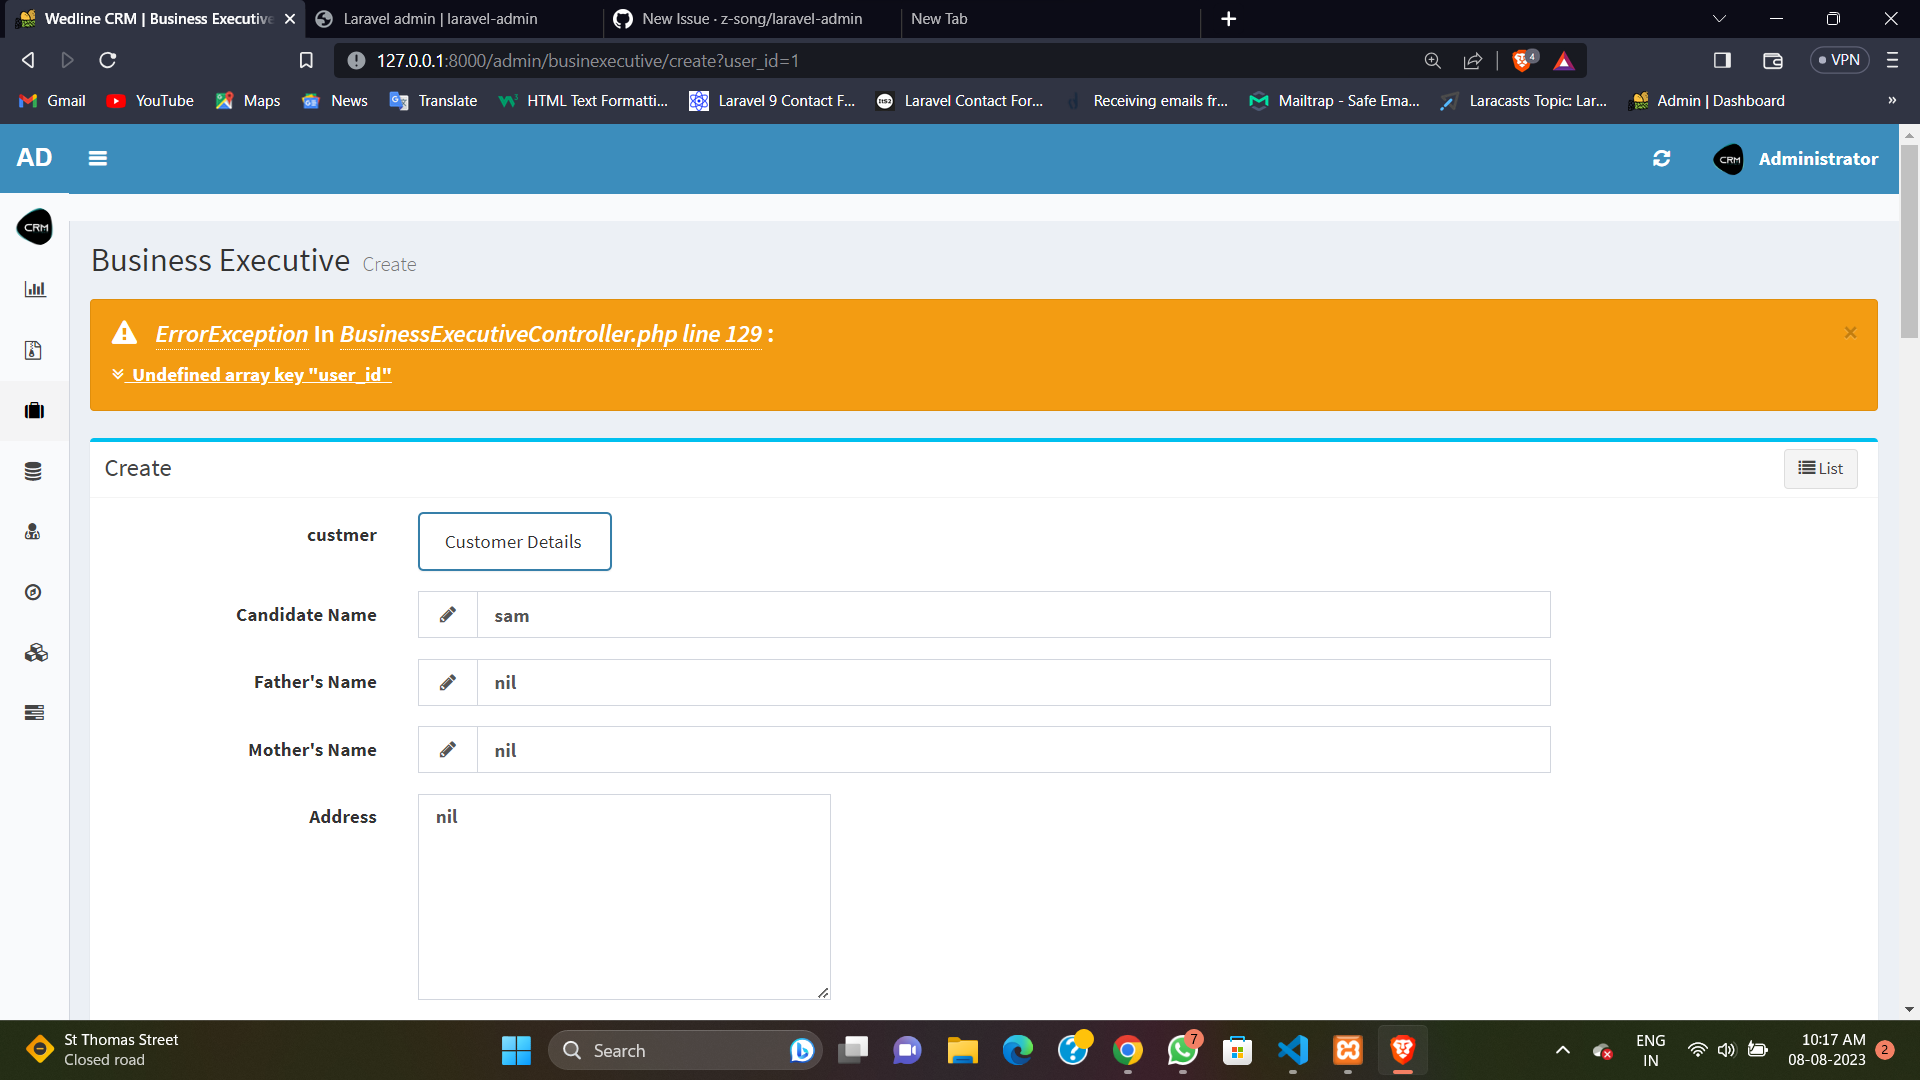Select the briefcase Business Executive sidebar icon
Screen dimensions: 1920x1080
tap(34, 410)
